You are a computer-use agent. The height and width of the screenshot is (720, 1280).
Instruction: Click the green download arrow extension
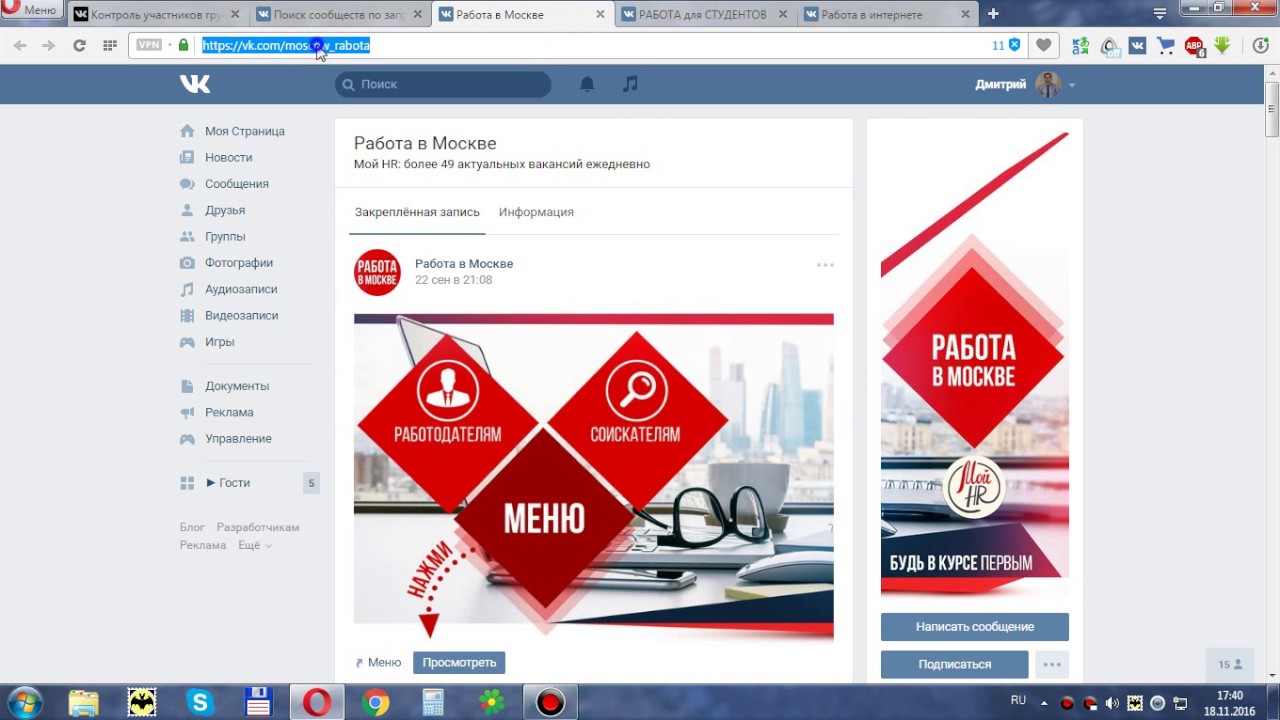[1222, 45]
